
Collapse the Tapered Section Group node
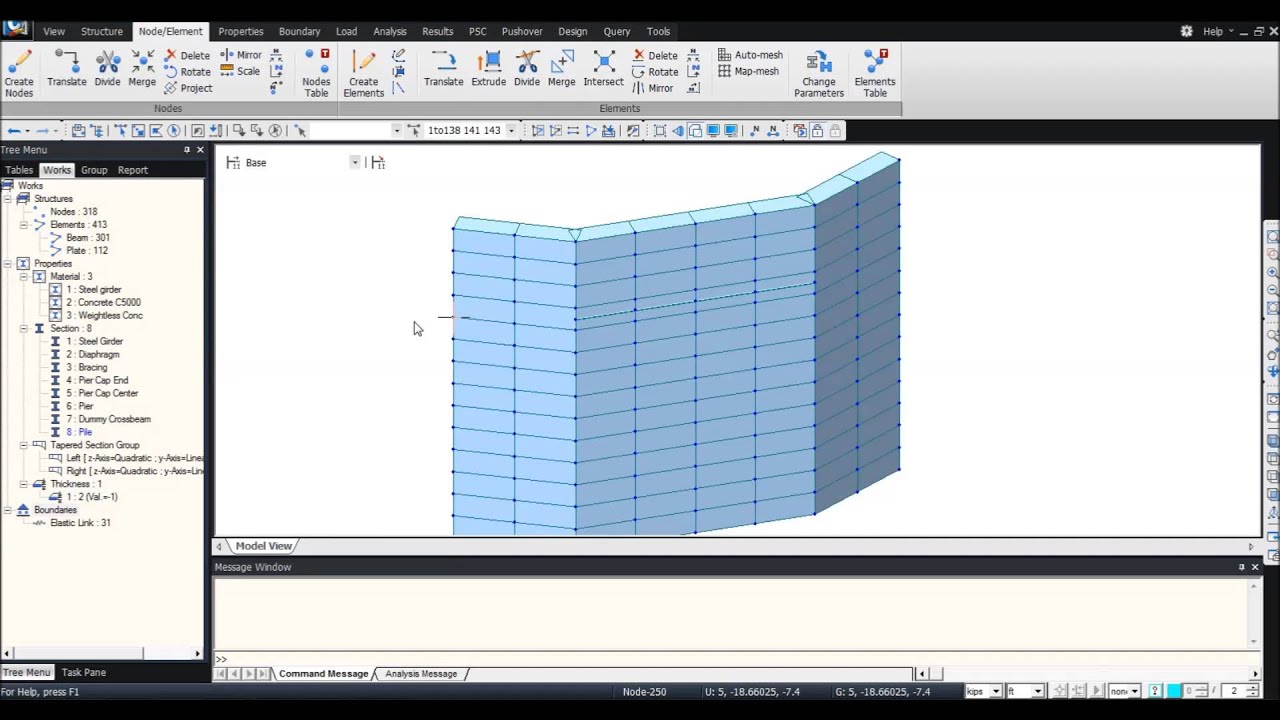point(23,446)
